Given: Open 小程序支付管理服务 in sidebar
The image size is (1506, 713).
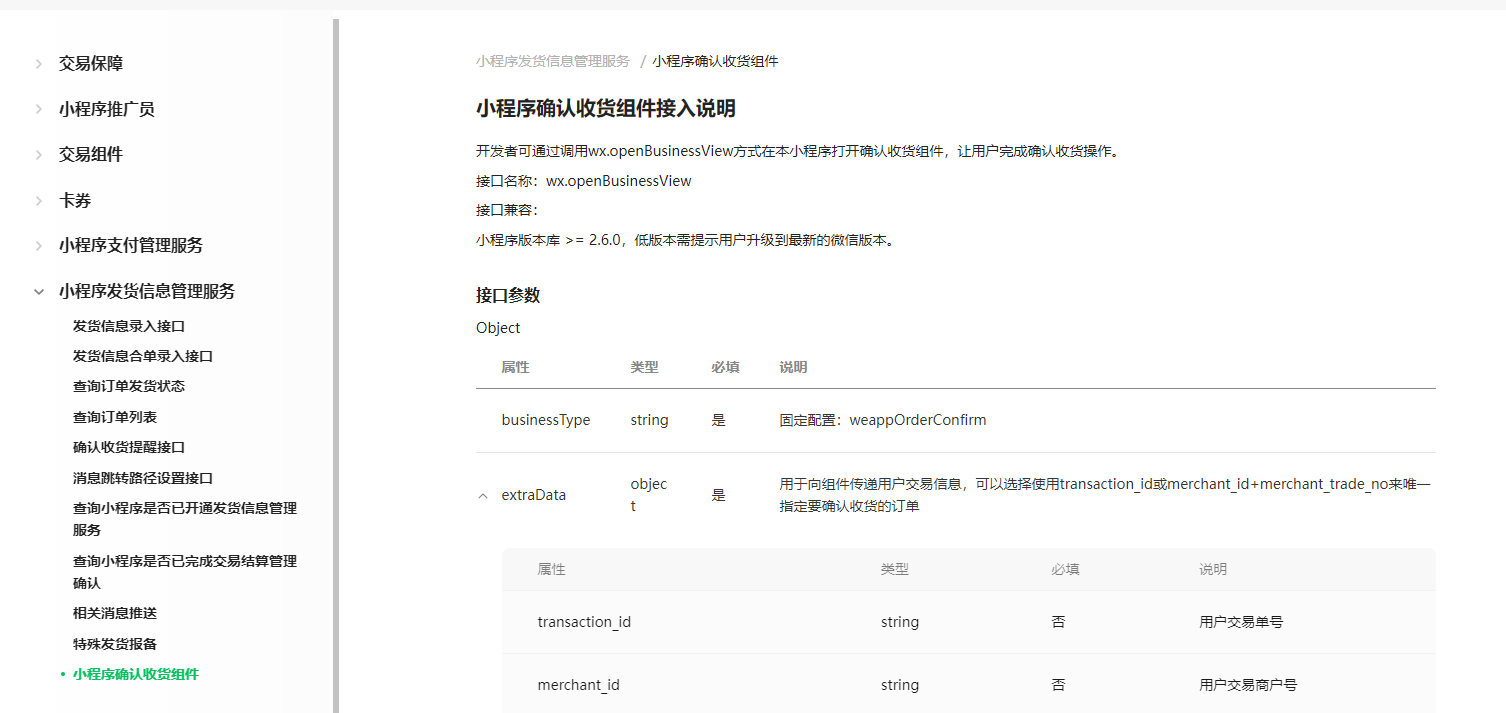Looking at the screenshot, I should click(131, 246).
